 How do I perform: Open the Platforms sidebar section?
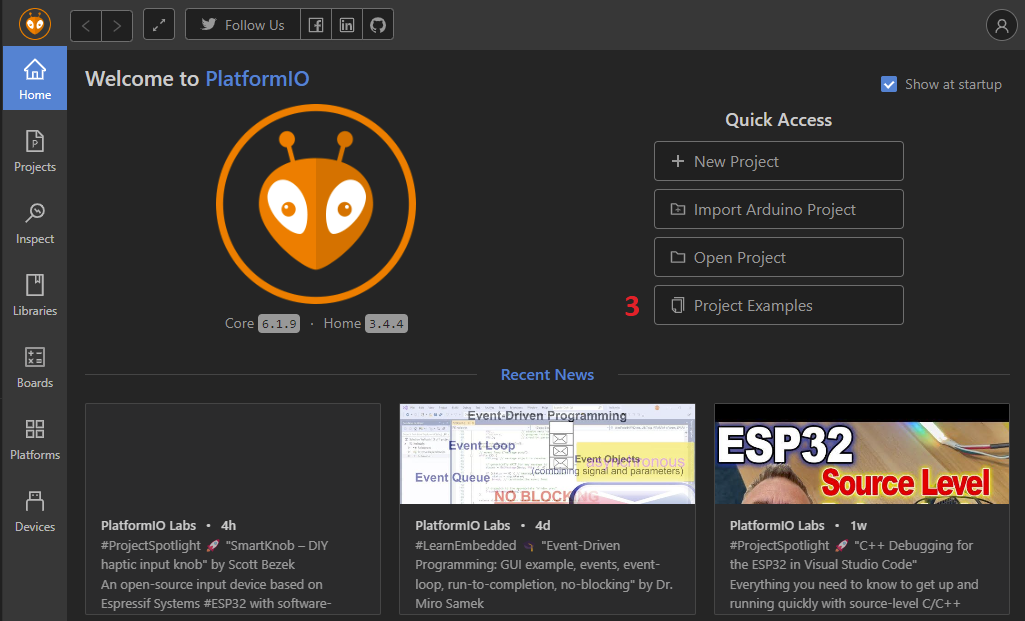pyautogui.click(x=35, y=439)
